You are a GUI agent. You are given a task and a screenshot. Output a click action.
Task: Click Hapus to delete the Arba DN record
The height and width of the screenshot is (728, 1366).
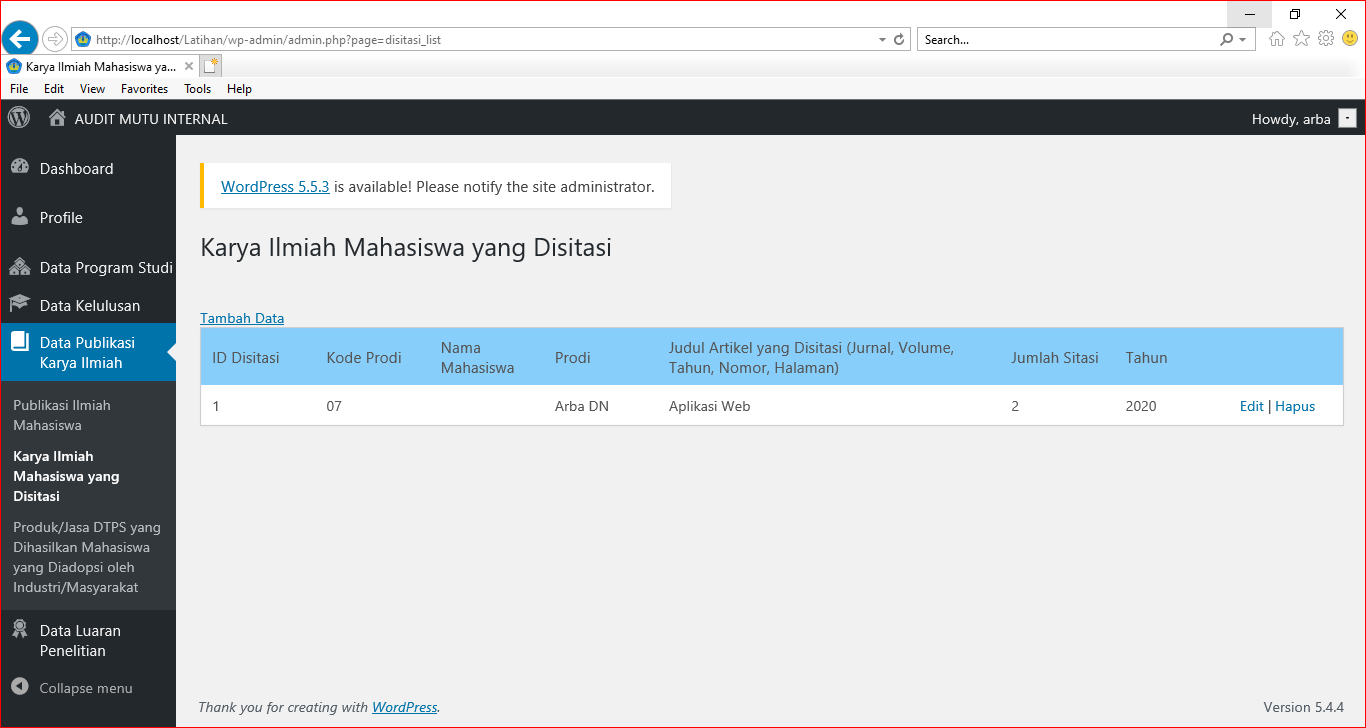click(1295, 406)
